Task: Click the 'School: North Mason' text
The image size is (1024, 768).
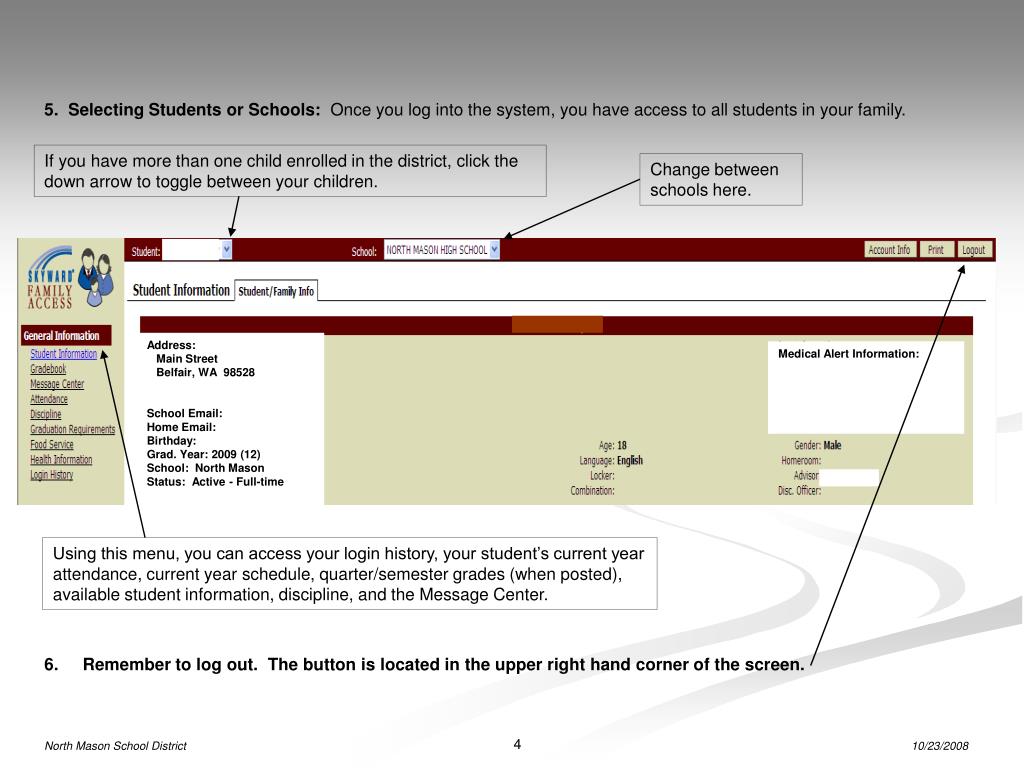Action: pos(205,468)
